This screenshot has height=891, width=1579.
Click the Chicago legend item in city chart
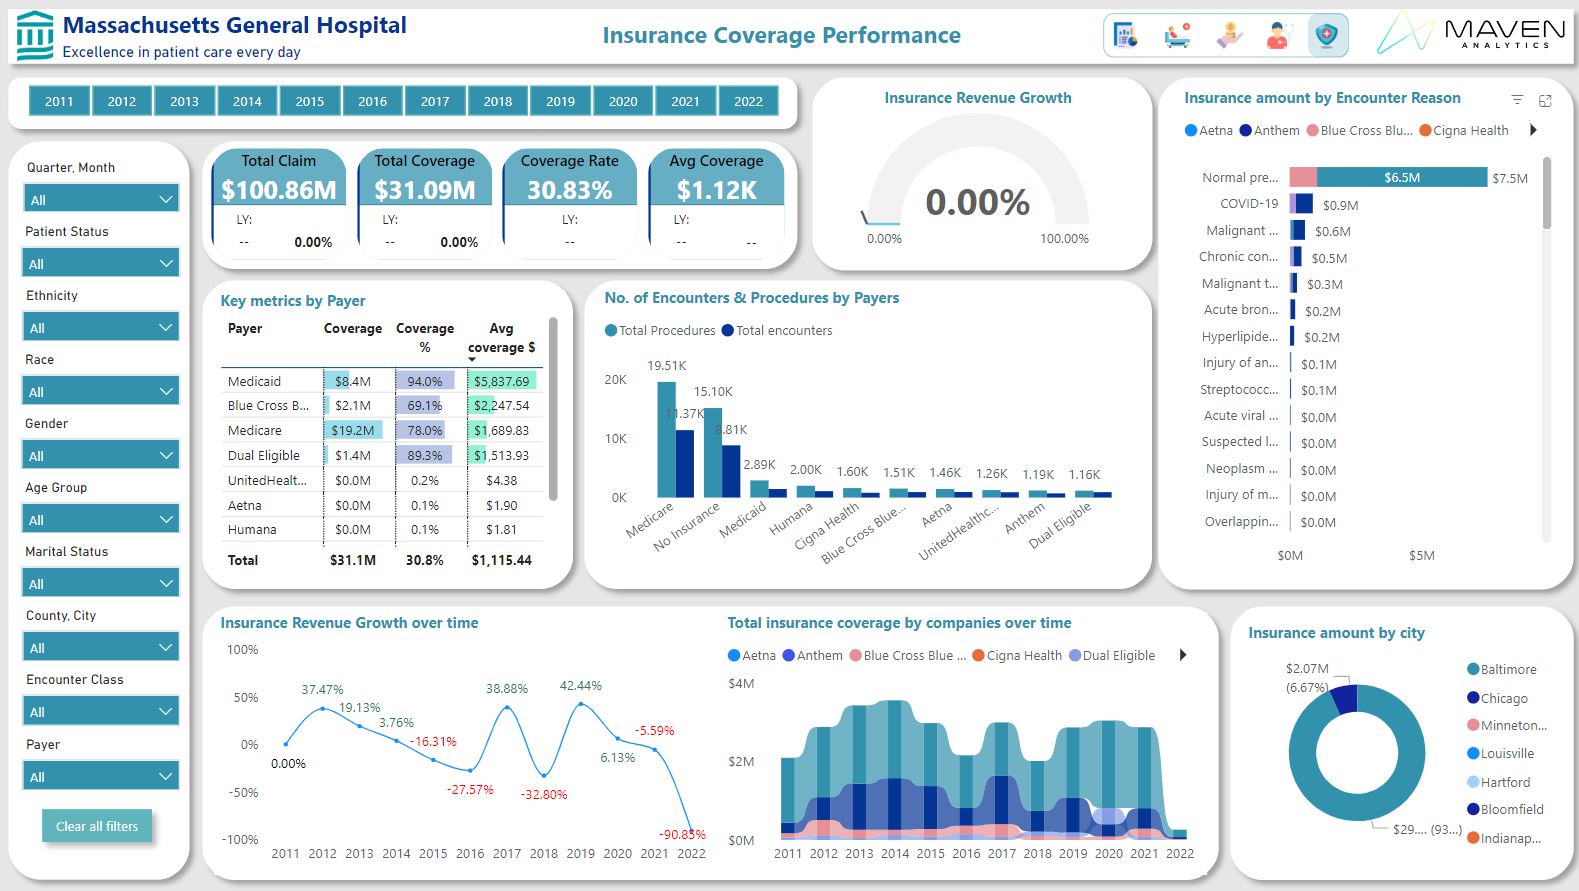coord(1497,698)
